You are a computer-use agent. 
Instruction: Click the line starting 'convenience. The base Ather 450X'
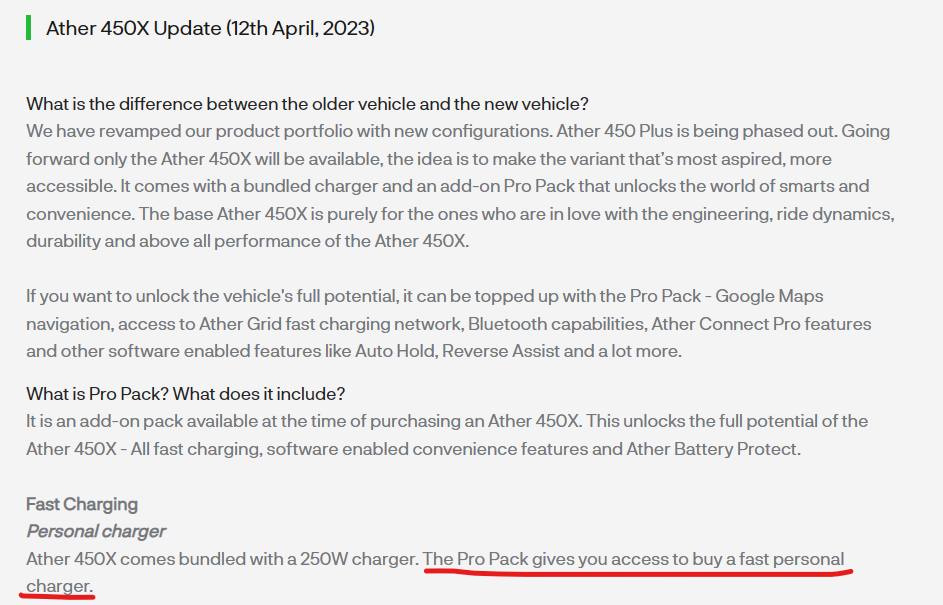461,213
